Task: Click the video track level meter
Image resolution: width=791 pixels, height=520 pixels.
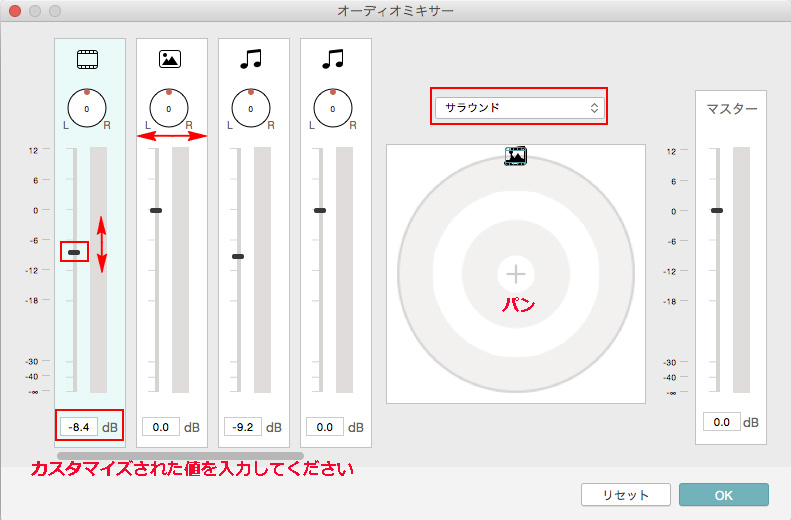Action: pyautogui.click(x=98, y=270)
